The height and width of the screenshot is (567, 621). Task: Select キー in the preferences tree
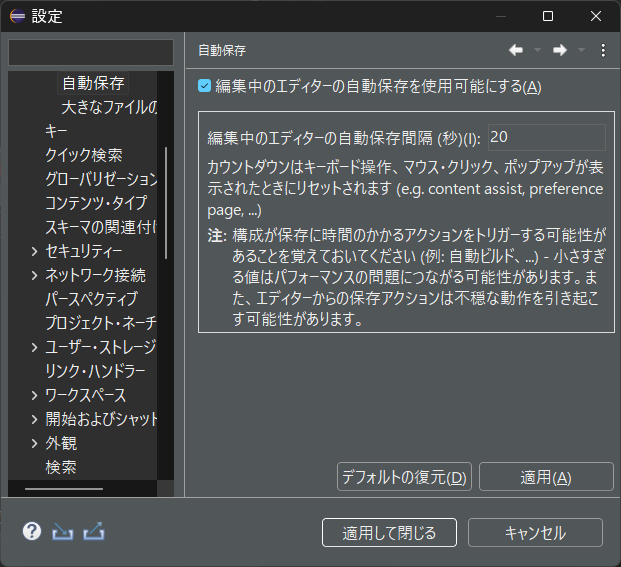coord(56,131)
